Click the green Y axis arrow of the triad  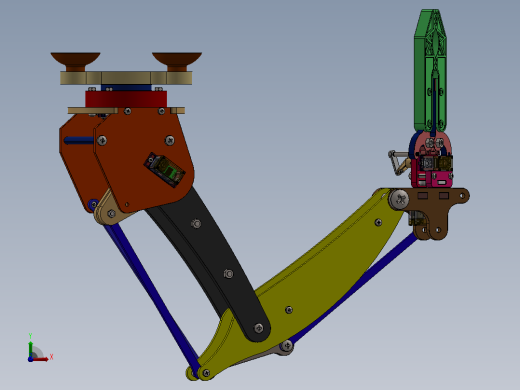pos(30,349)
